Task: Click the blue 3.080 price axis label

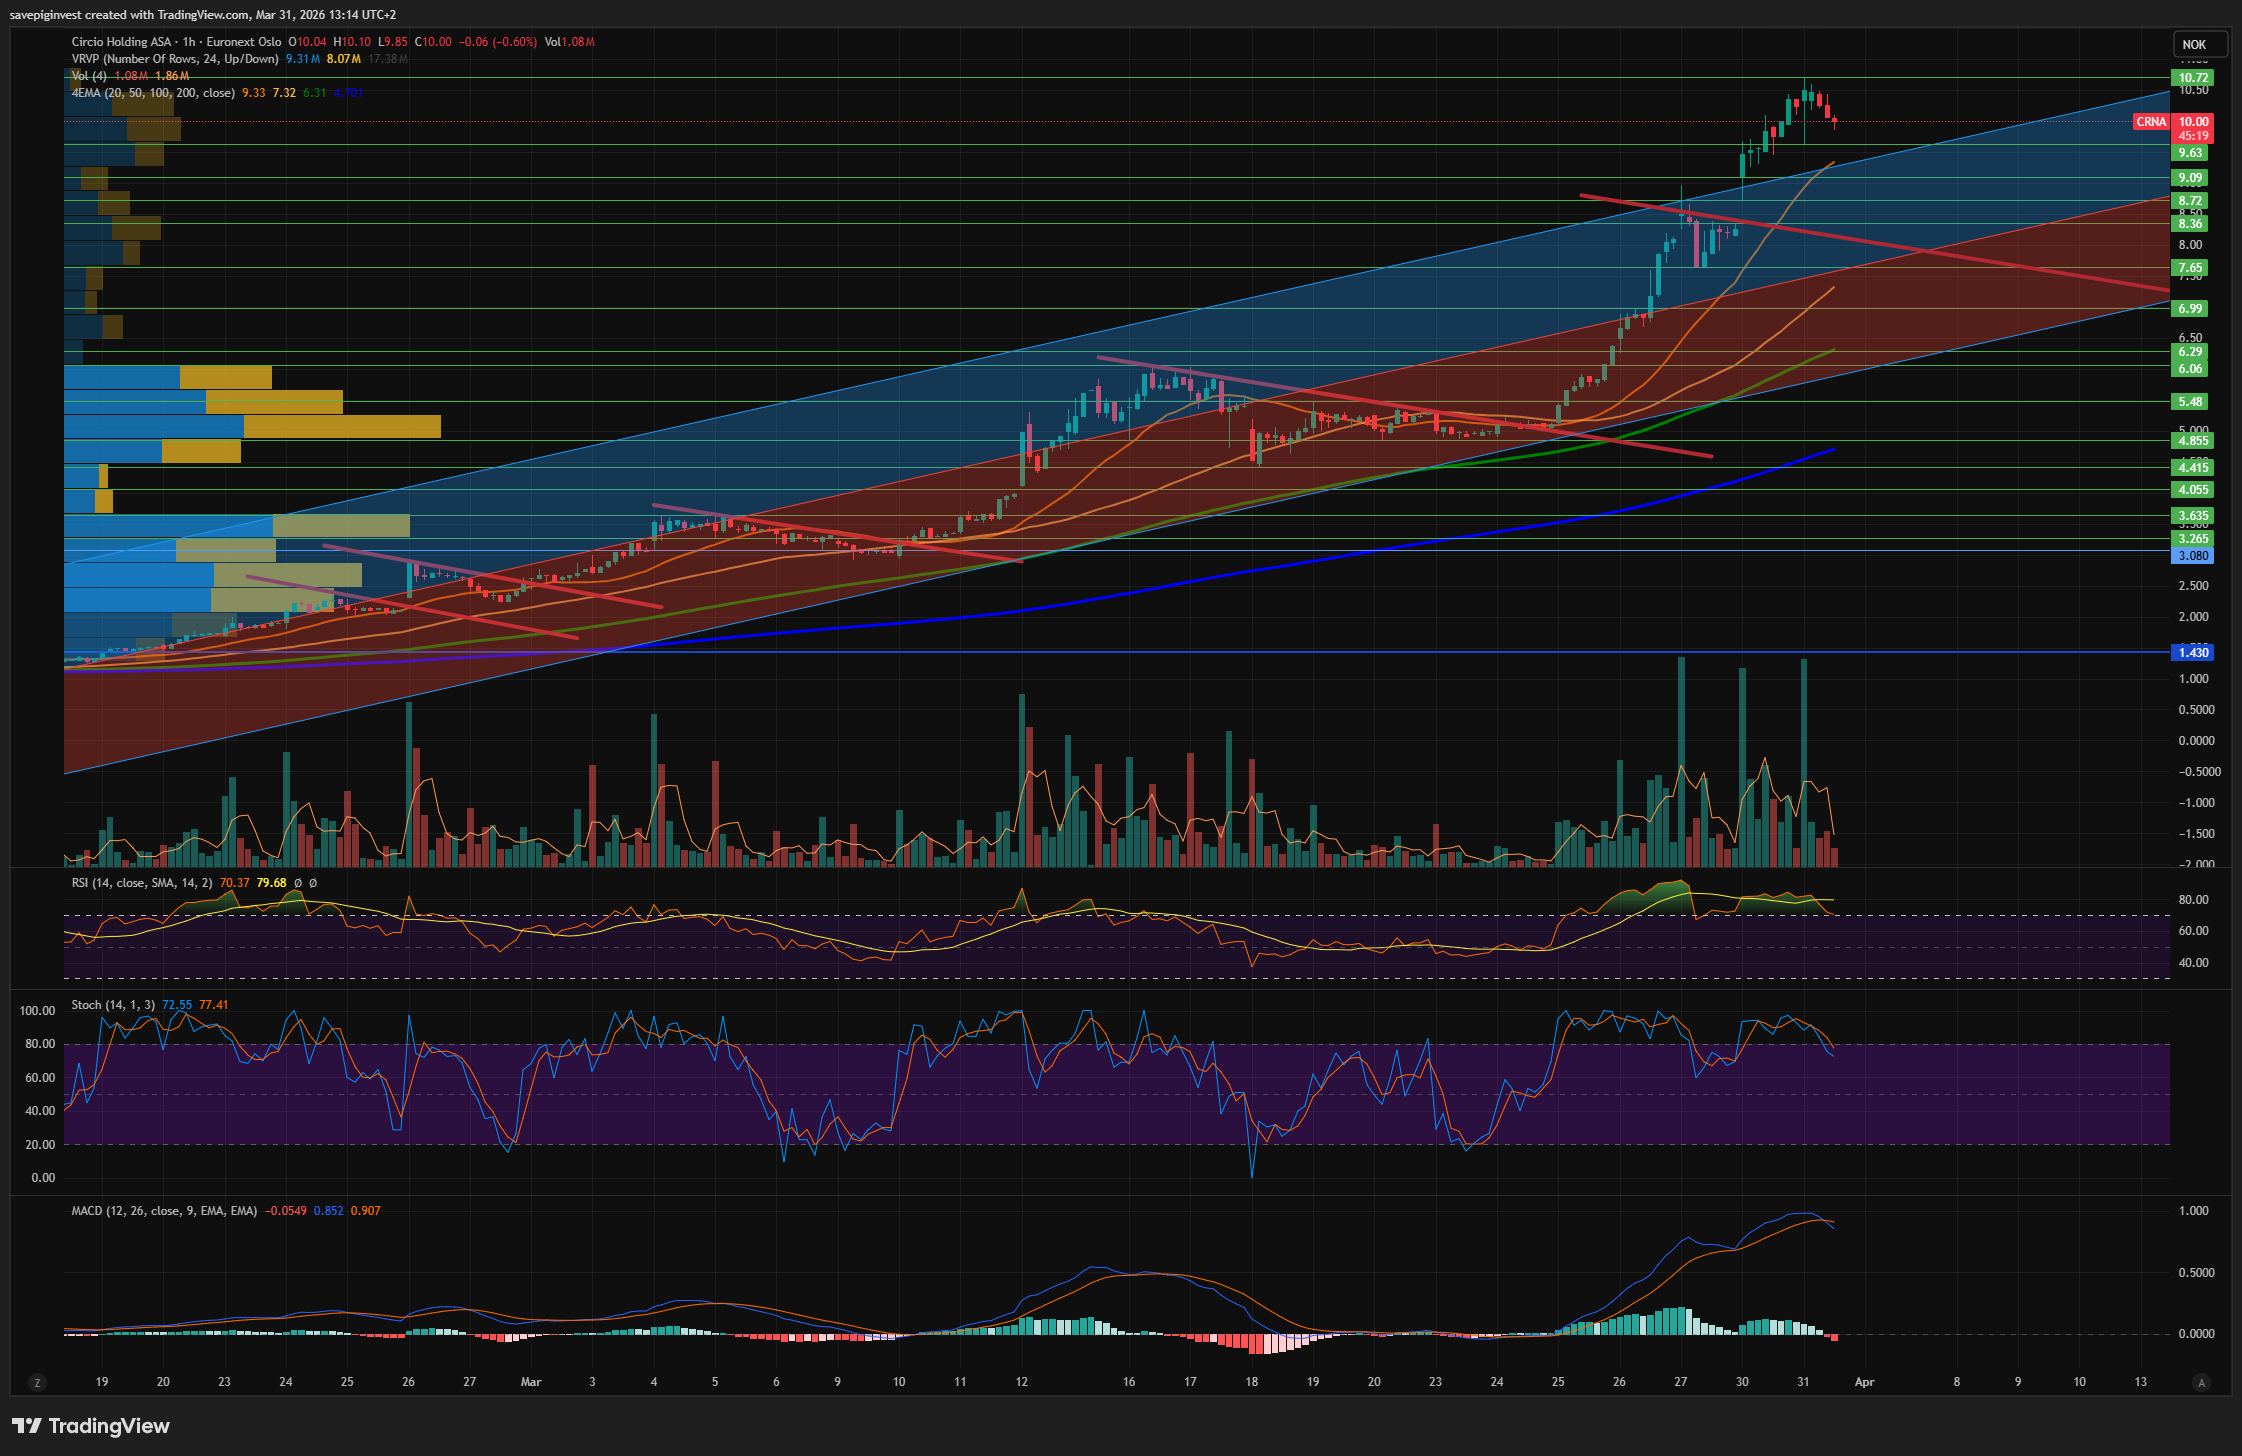Action: click(x=2193, y=556)
